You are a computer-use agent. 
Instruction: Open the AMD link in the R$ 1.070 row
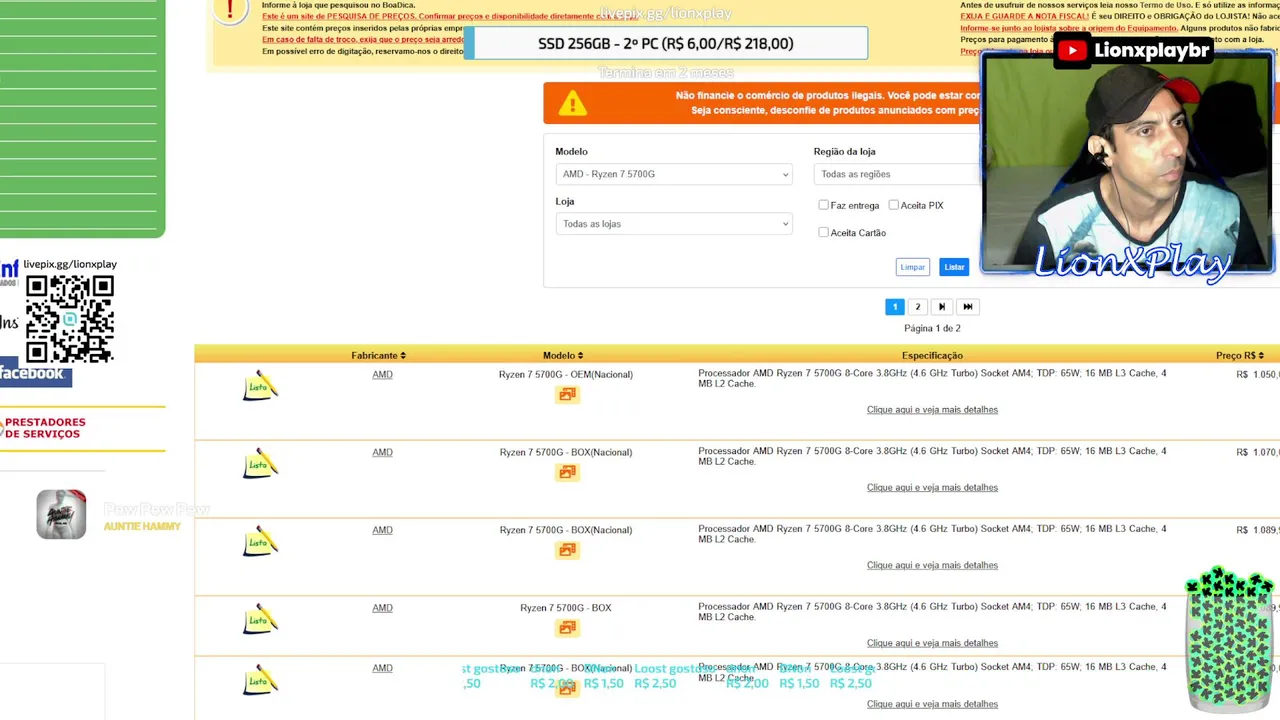pos(382,452)
